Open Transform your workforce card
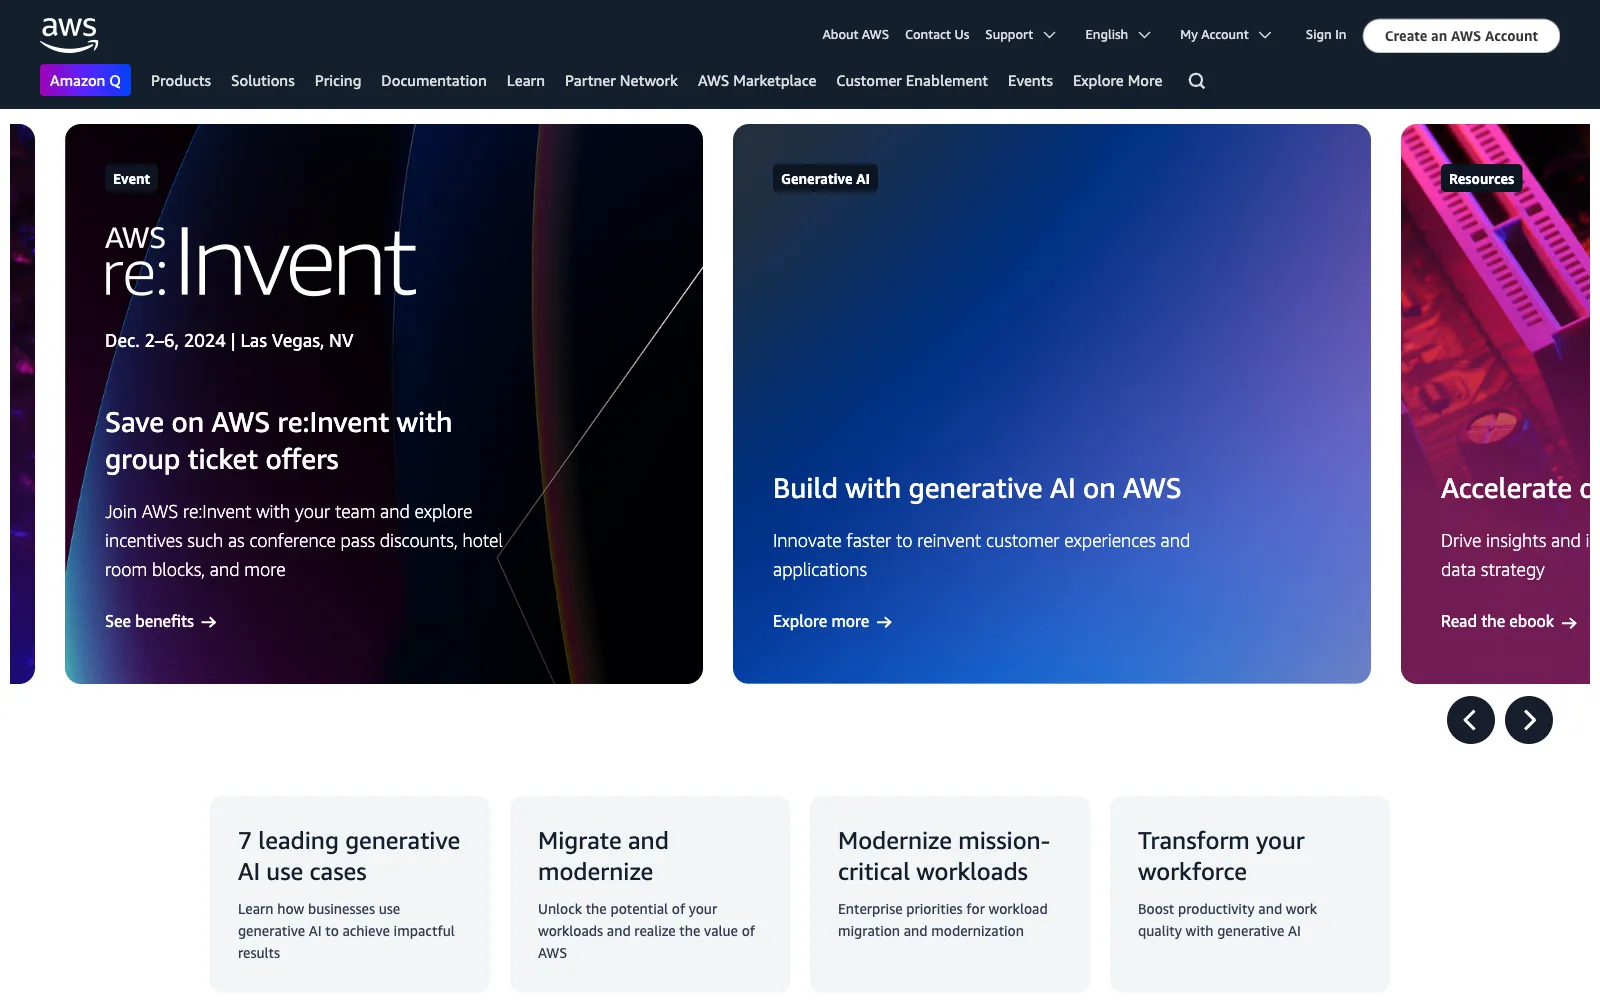 click(1250, 894)
